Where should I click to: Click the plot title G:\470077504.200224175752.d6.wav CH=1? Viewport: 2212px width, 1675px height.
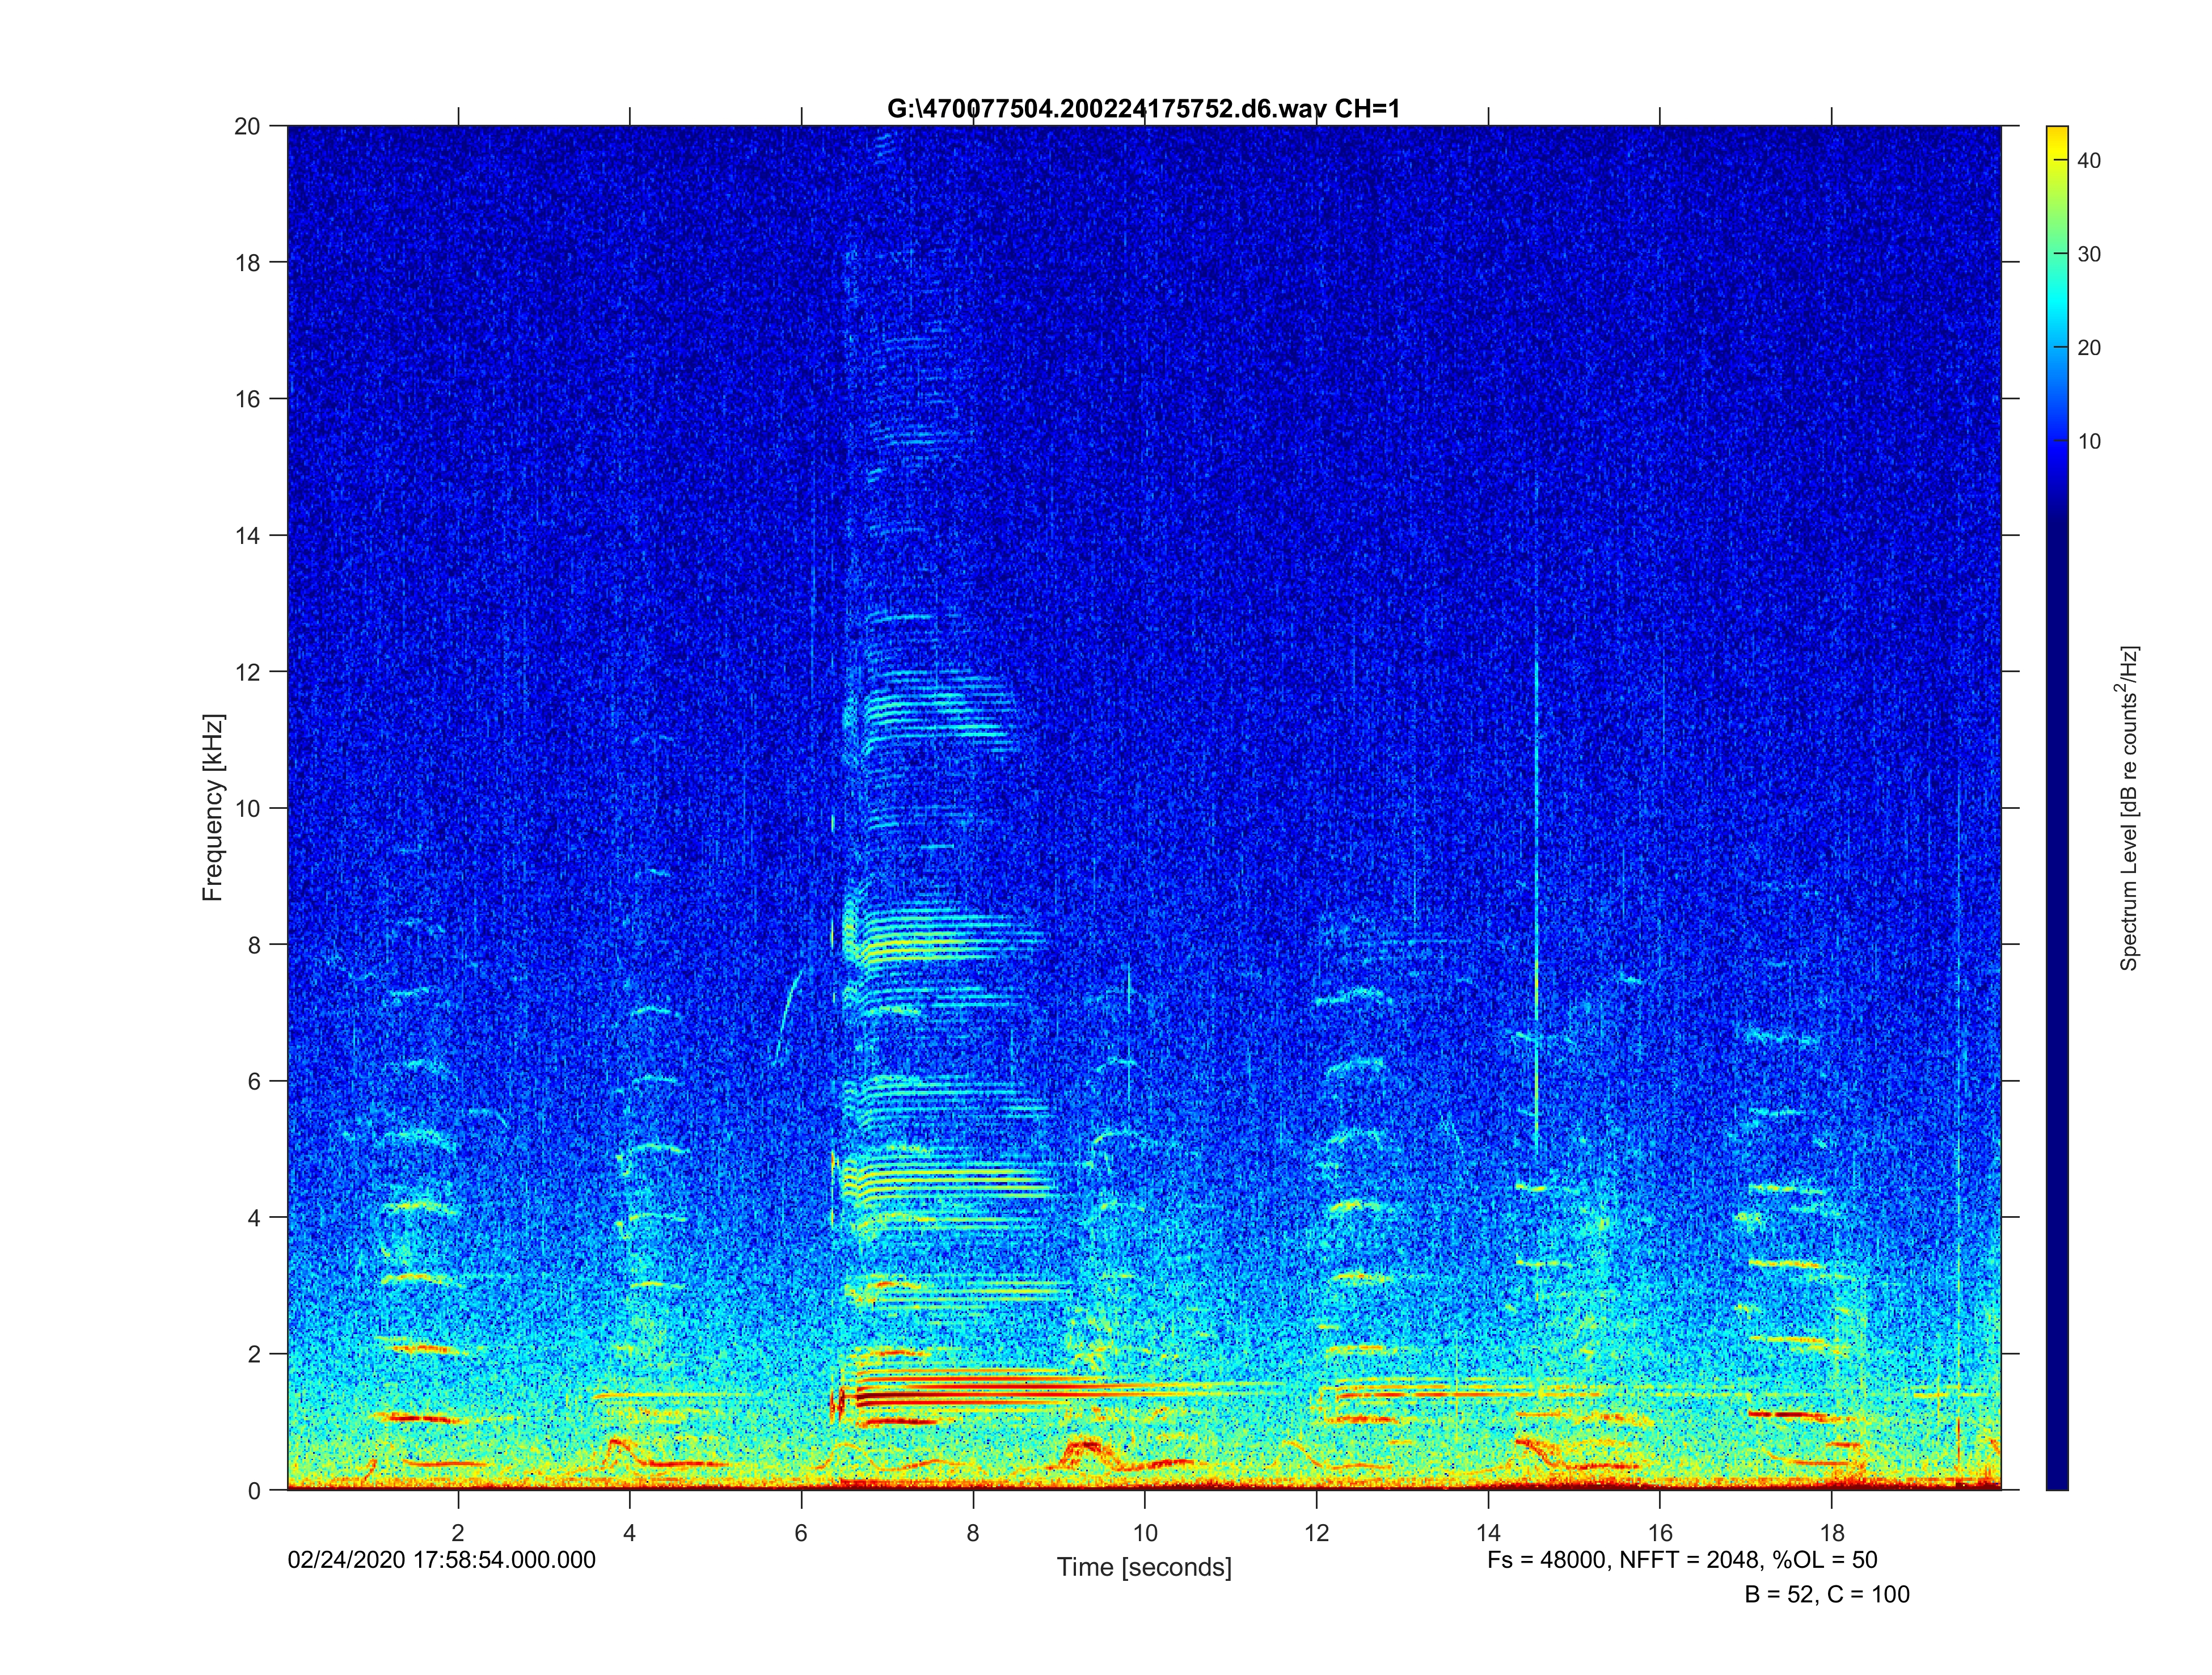pyautogui.click(x=1143, y=109)
